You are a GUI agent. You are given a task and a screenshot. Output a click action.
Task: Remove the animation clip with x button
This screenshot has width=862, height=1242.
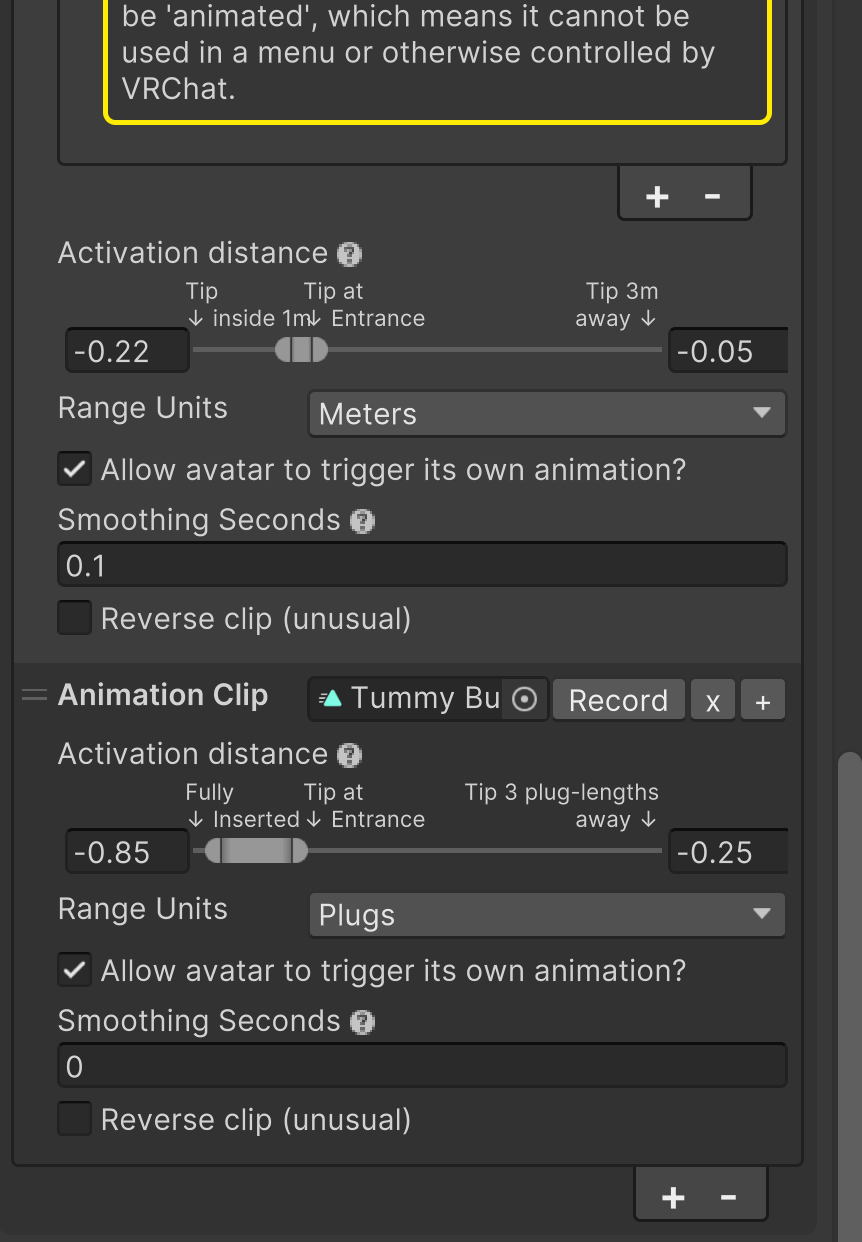pos(713,700)
